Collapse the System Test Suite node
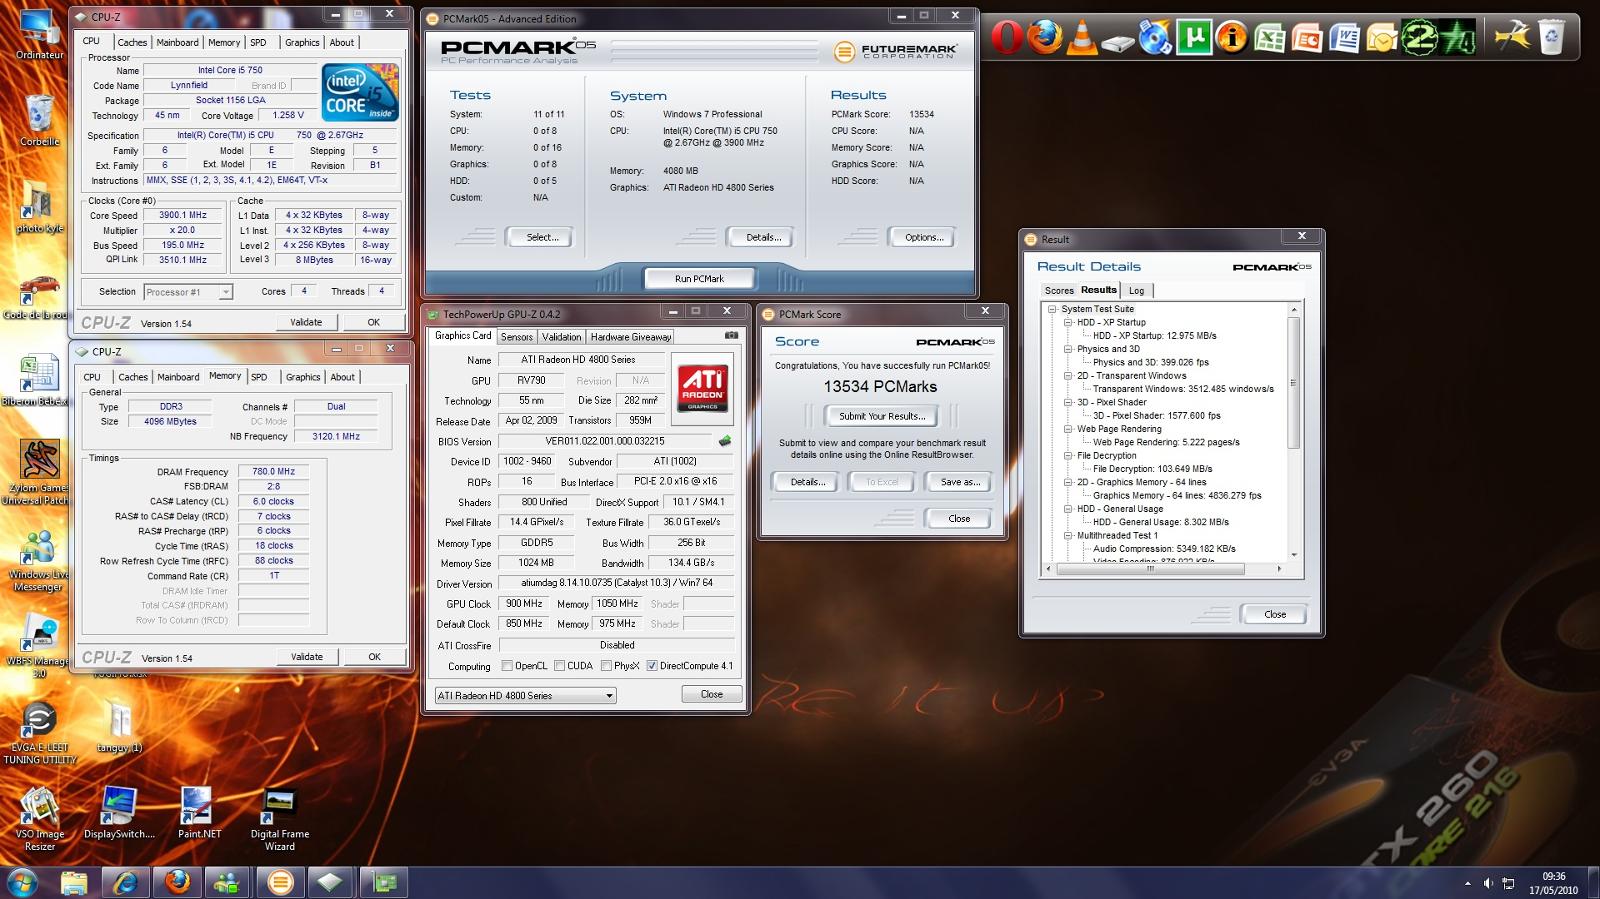Screen dimensions: 1600x899 (x=1052, y=309)
